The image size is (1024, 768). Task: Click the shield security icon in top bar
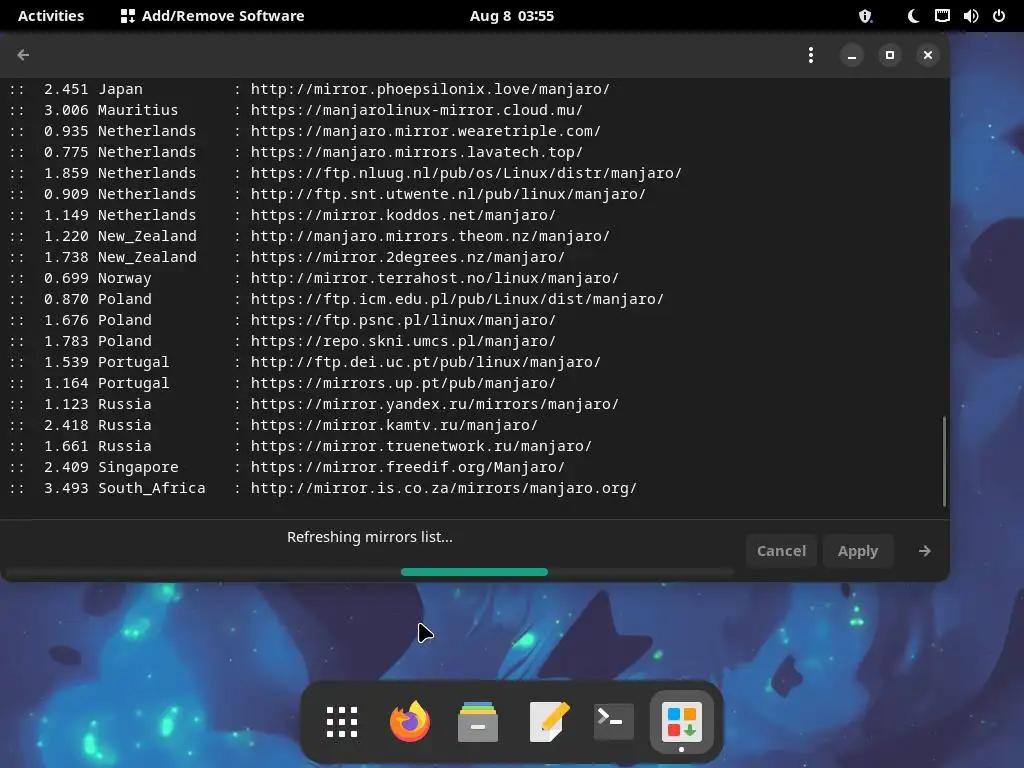pos(865,16)
